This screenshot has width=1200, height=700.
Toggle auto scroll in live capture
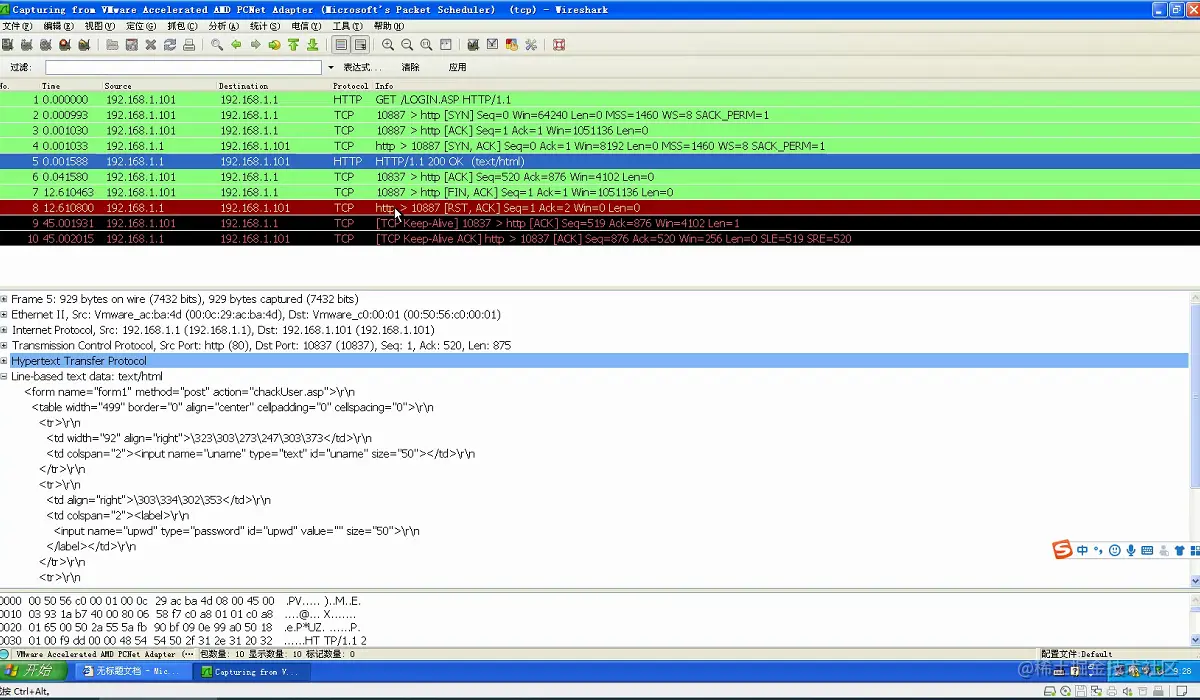click(x=360, y=45)
